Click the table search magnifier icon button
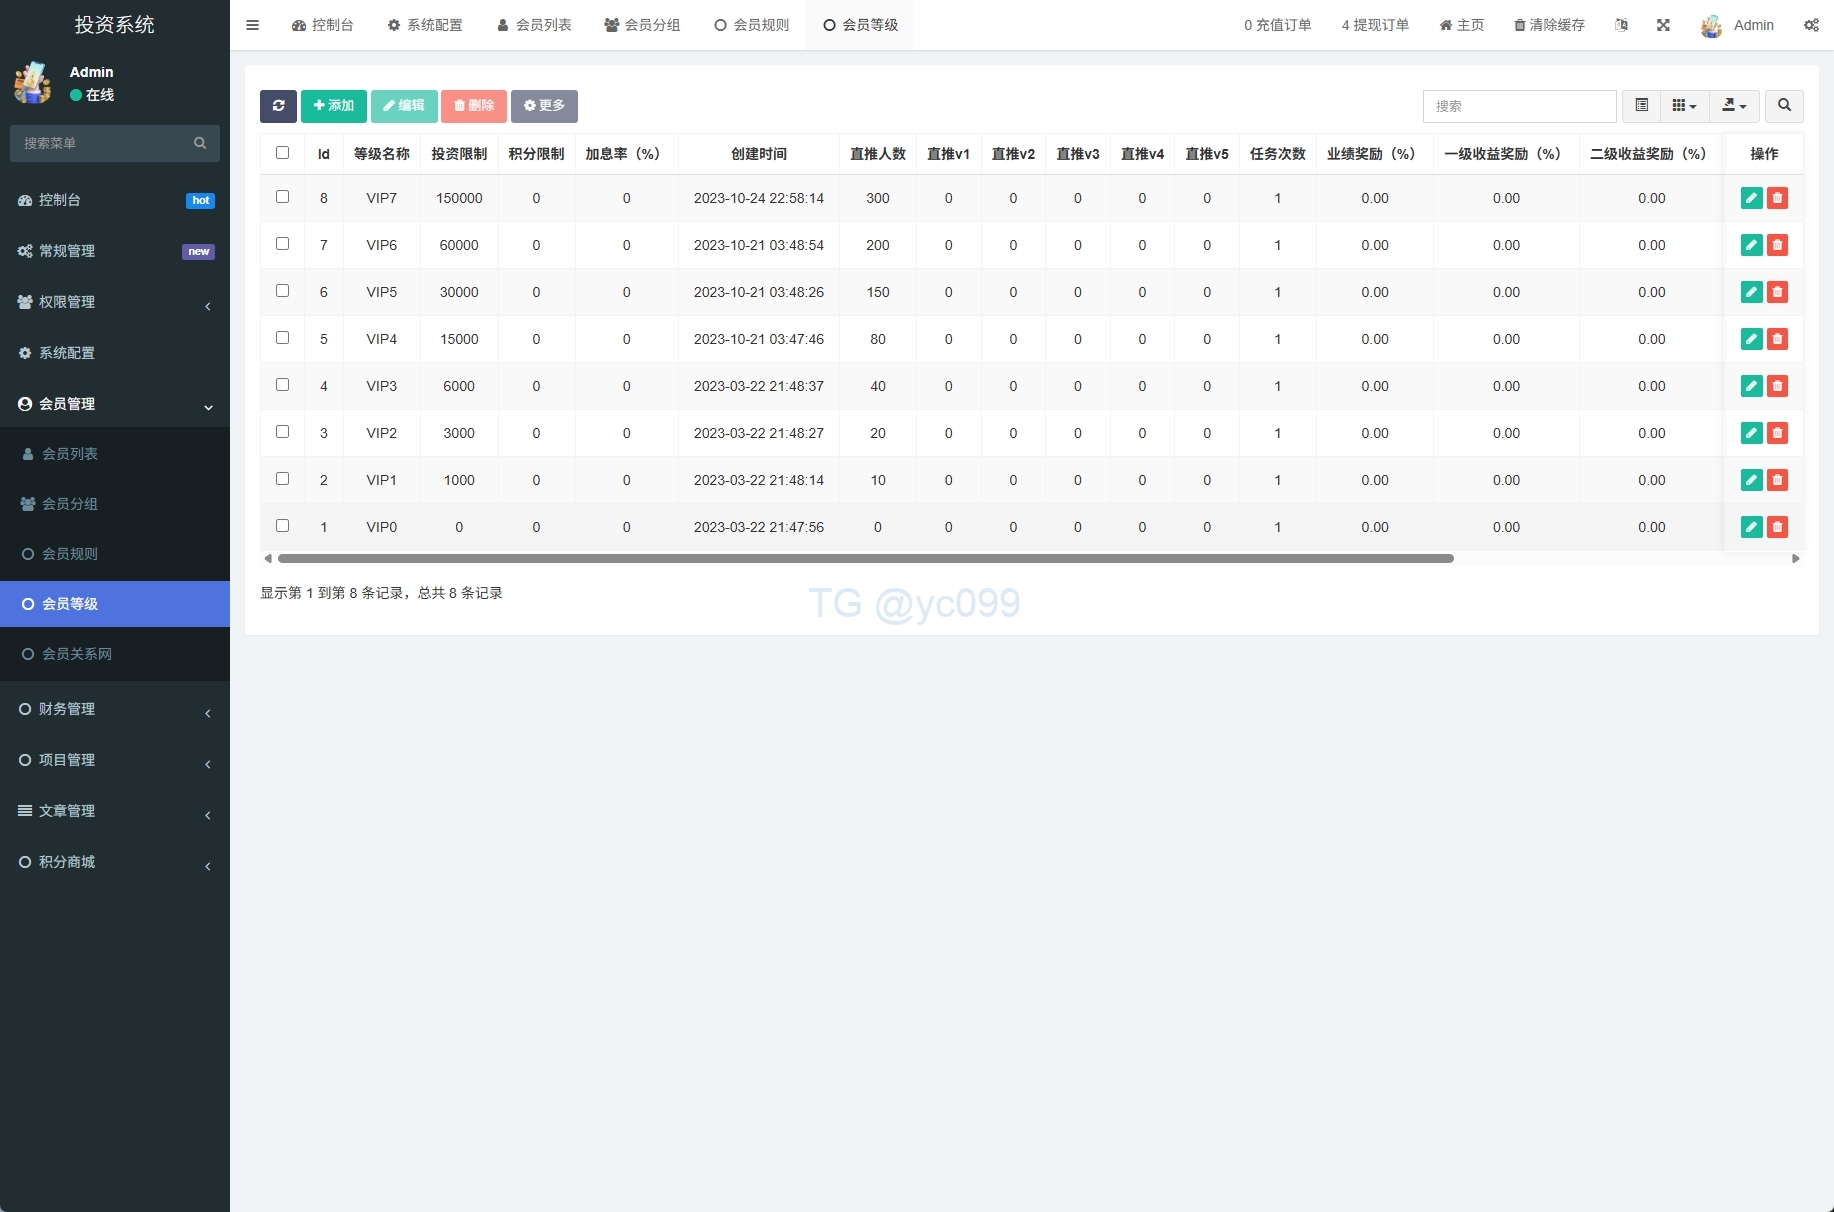1834x1212 pixels. pos(1784,106)
